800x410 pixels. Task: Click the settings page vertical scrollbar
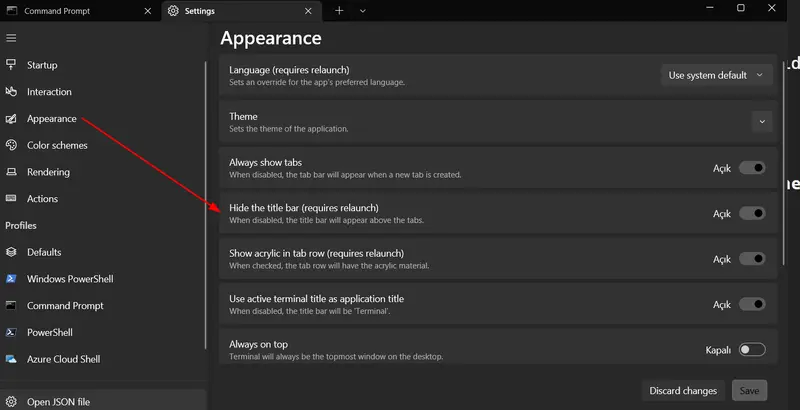point(784,163)
